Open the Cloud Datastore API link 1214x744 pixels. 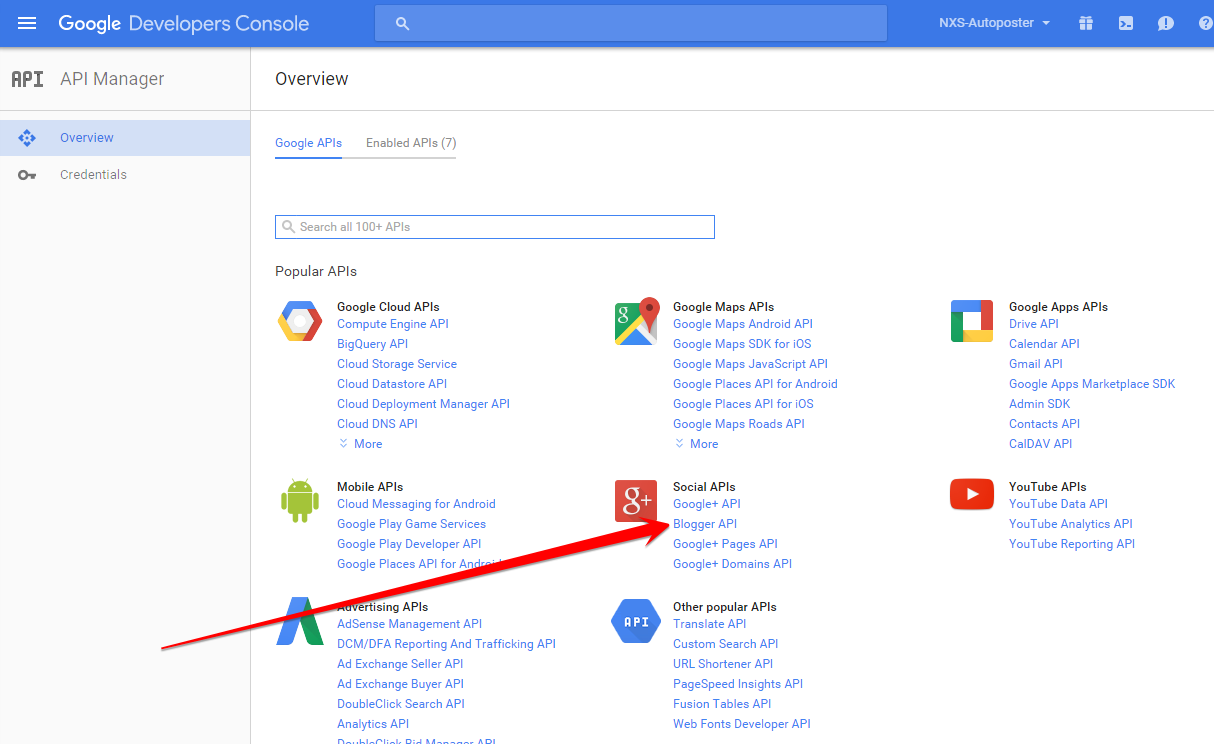pyautogui.click(x=392, y=384)
